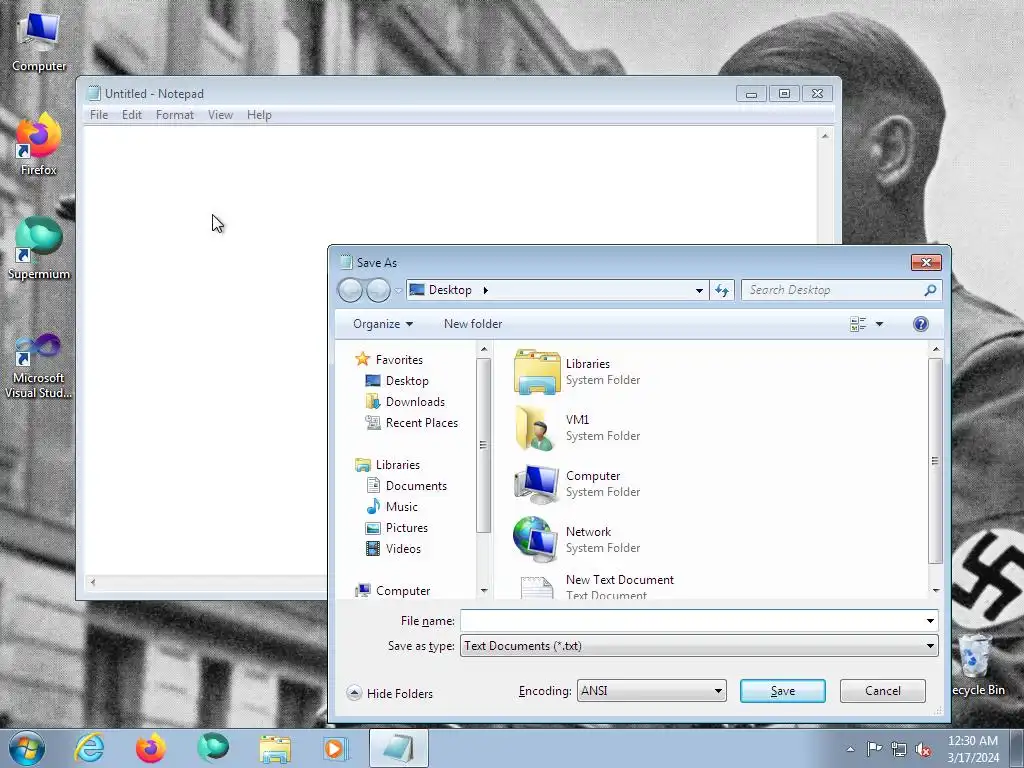Show hidden tray icons arrow
This screenshot has width=1024, height=768.
click(850, 750)
